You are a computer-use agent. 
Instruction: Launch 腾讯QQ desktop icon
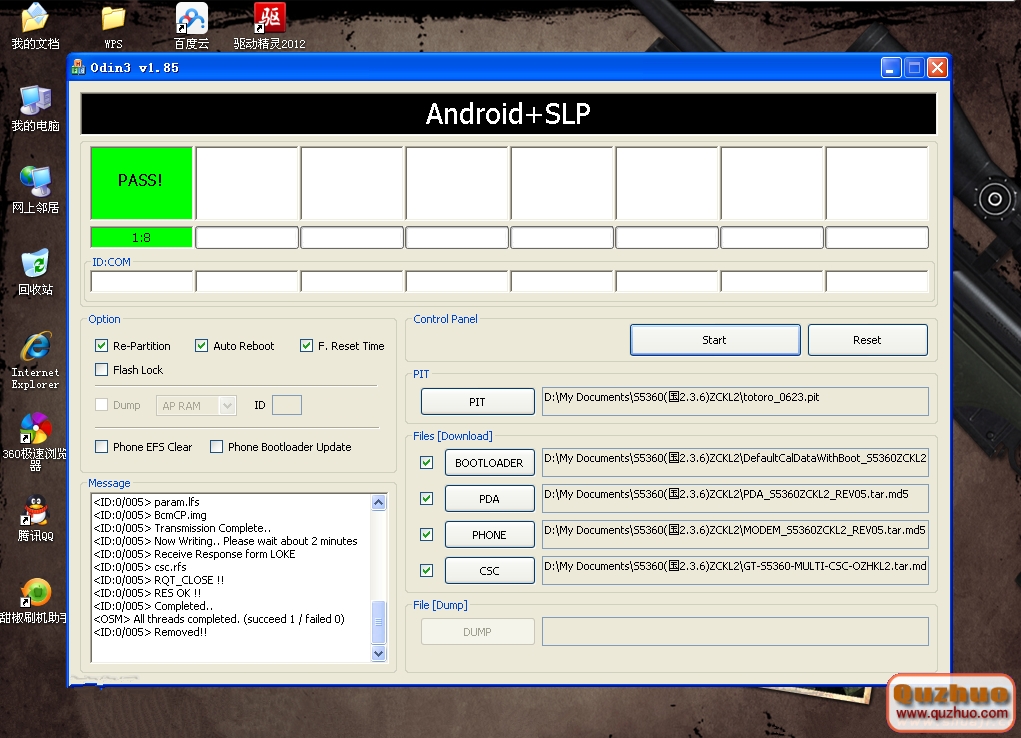click(x=35, y=512)
